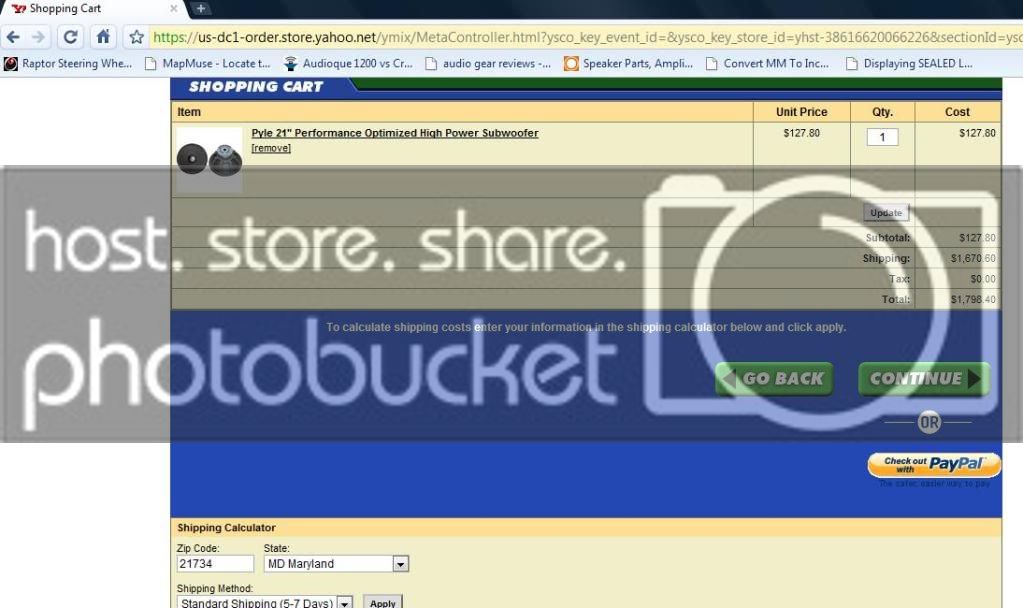Select the $1,670.60 shipping cost
The height and width of the screenshot is (608, 1023).
click(x=973, y=258)
